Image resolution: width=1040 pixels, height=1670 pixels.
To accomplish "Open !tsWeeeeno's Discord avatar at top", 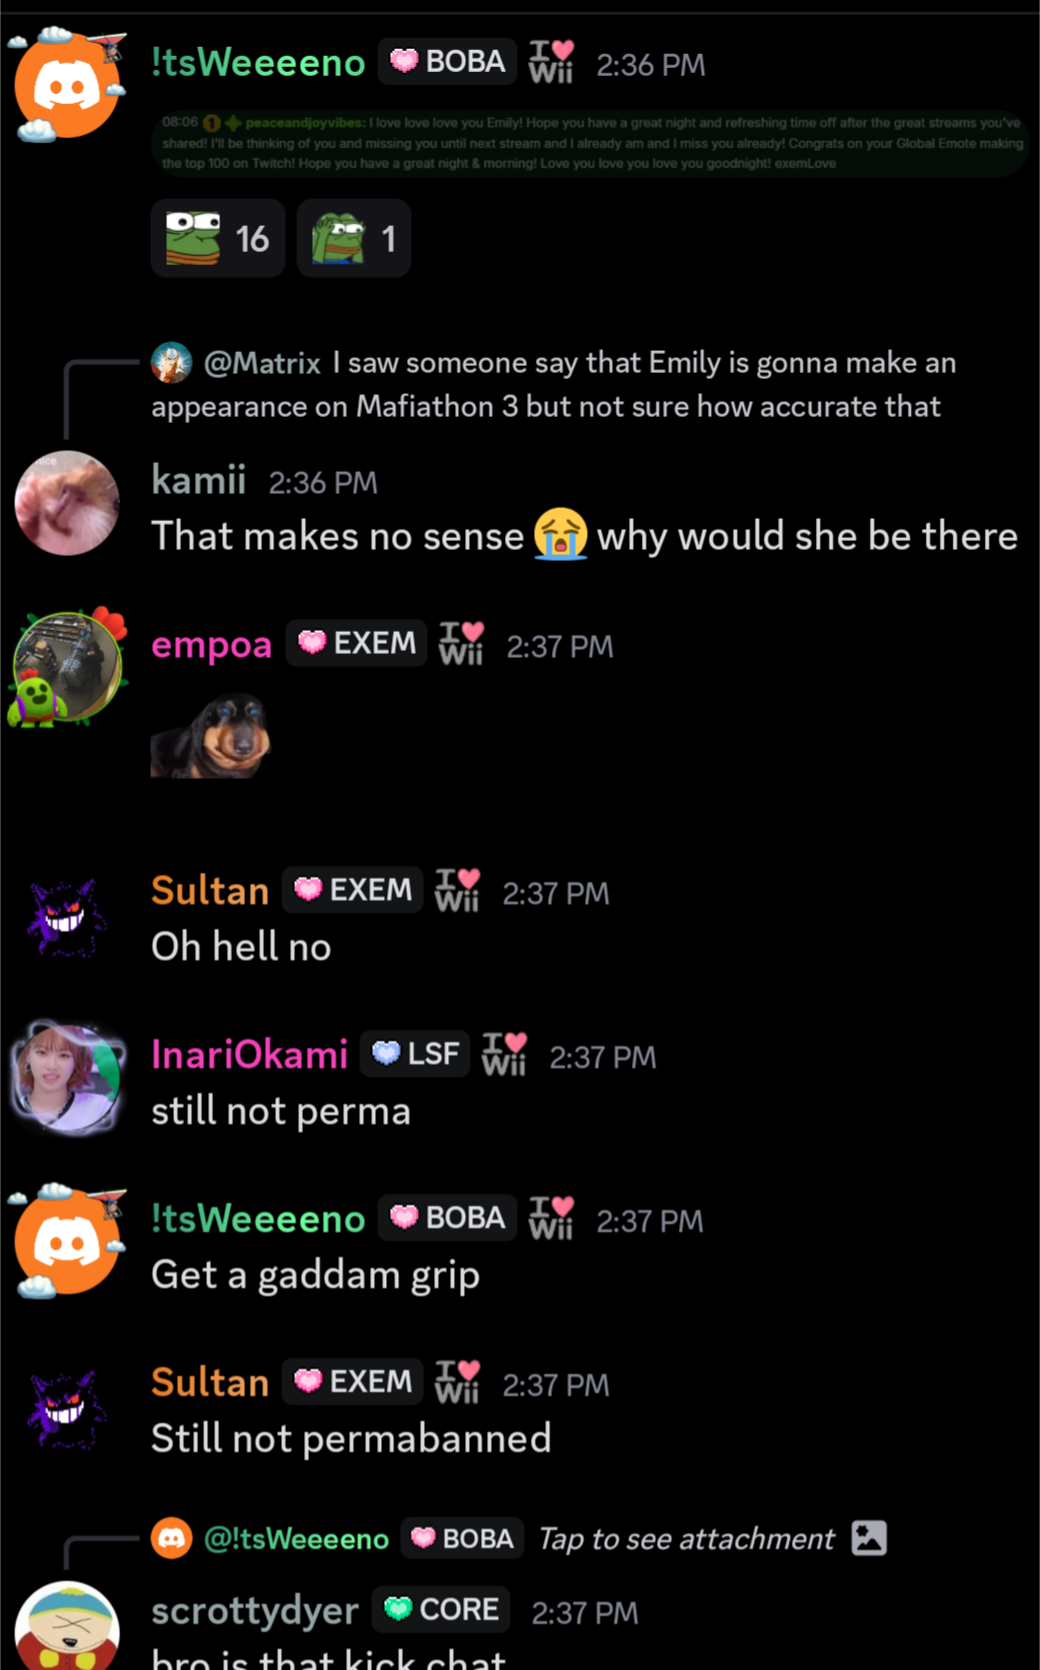I will click(x=67, y=86).
